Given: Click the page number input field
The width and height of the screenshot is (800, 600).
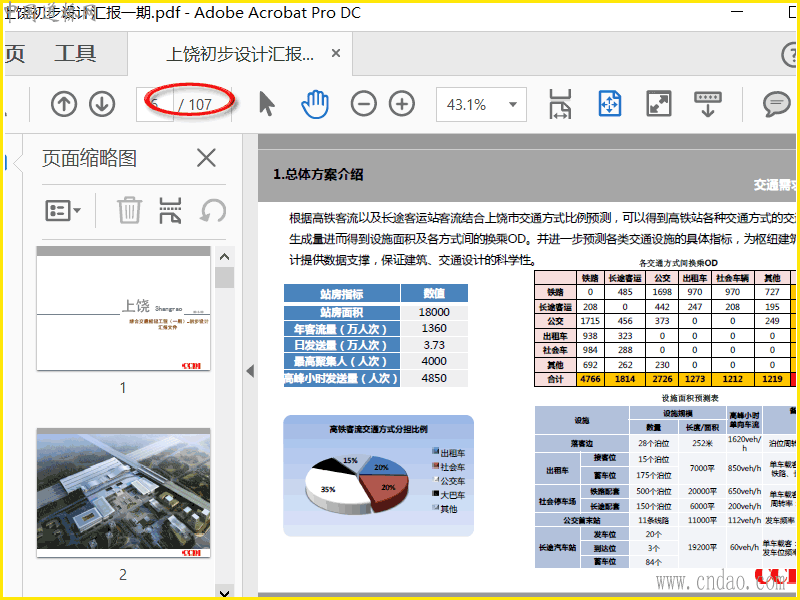Looking at the screenshot, I should click(155, 105).
